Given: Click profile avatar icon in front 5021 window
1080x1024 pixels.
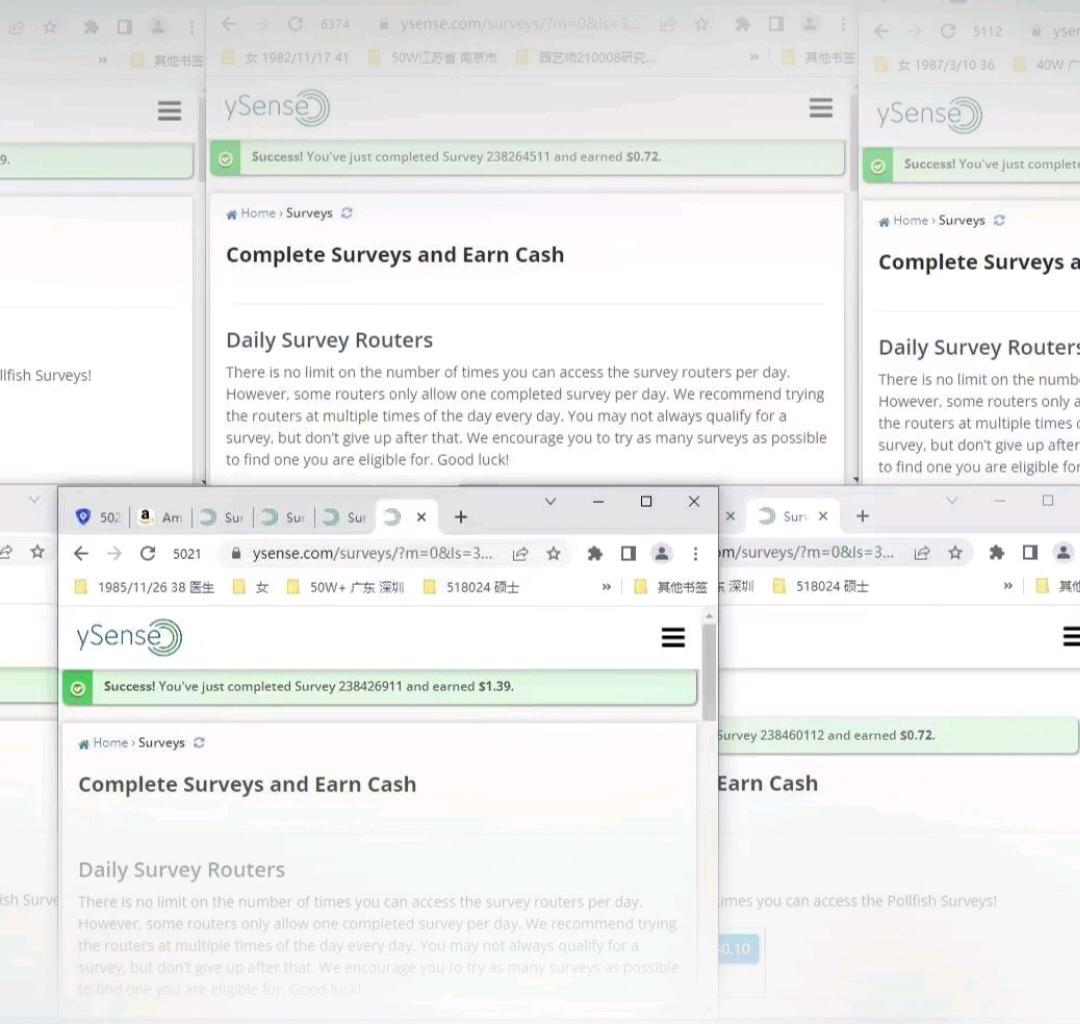Looking at the screenshot, I should coord(662,553).
